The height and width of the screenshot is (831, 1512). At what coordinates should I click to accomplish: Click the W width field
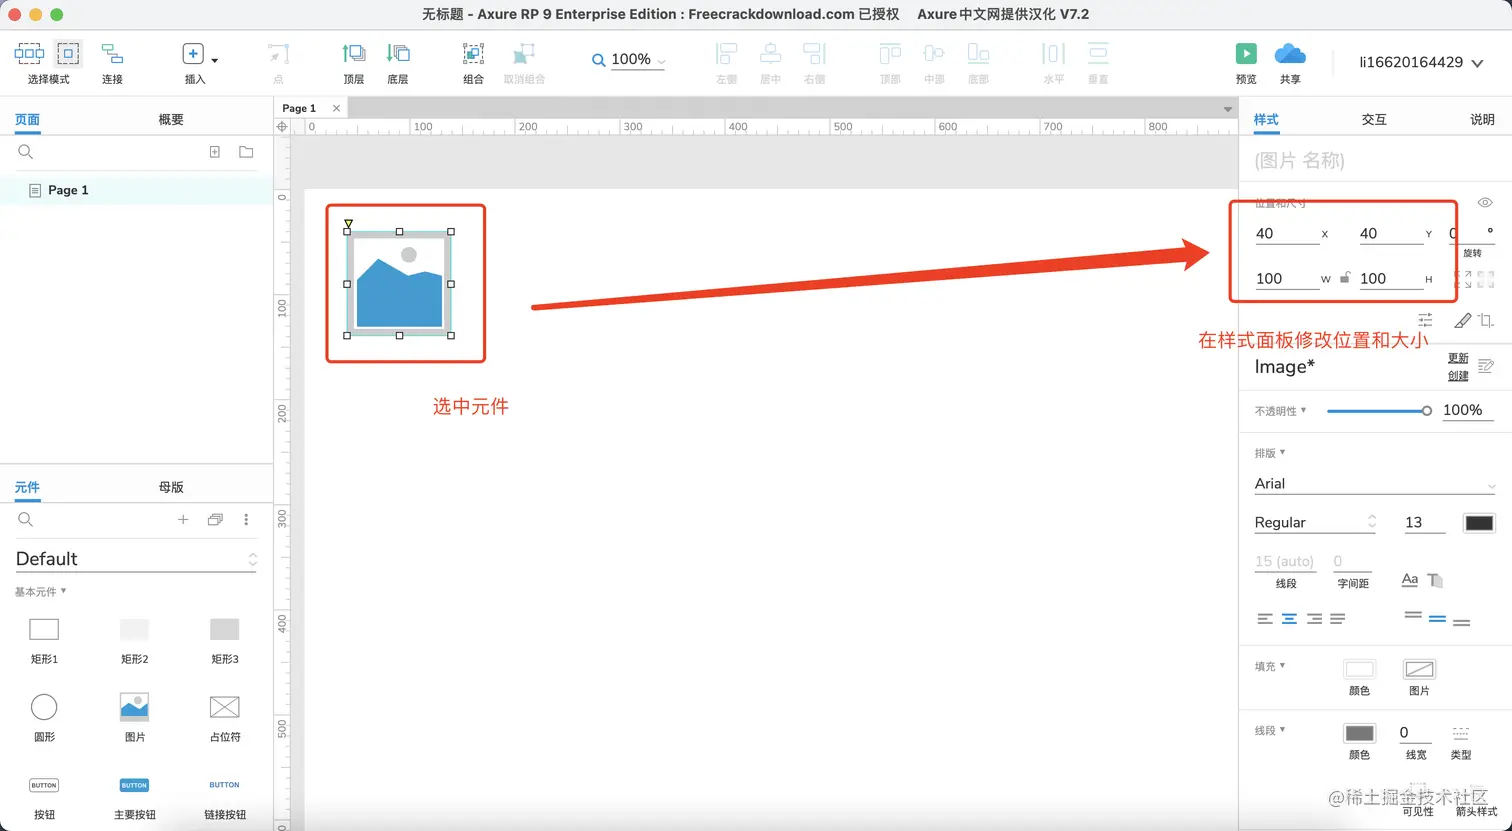(x=1287, y=279)
